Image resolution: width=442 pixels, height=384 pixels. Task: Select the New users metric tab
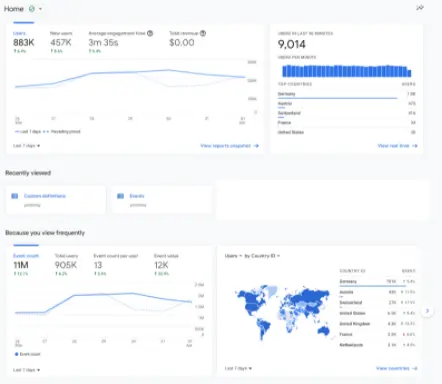click(x=61, y=42)
